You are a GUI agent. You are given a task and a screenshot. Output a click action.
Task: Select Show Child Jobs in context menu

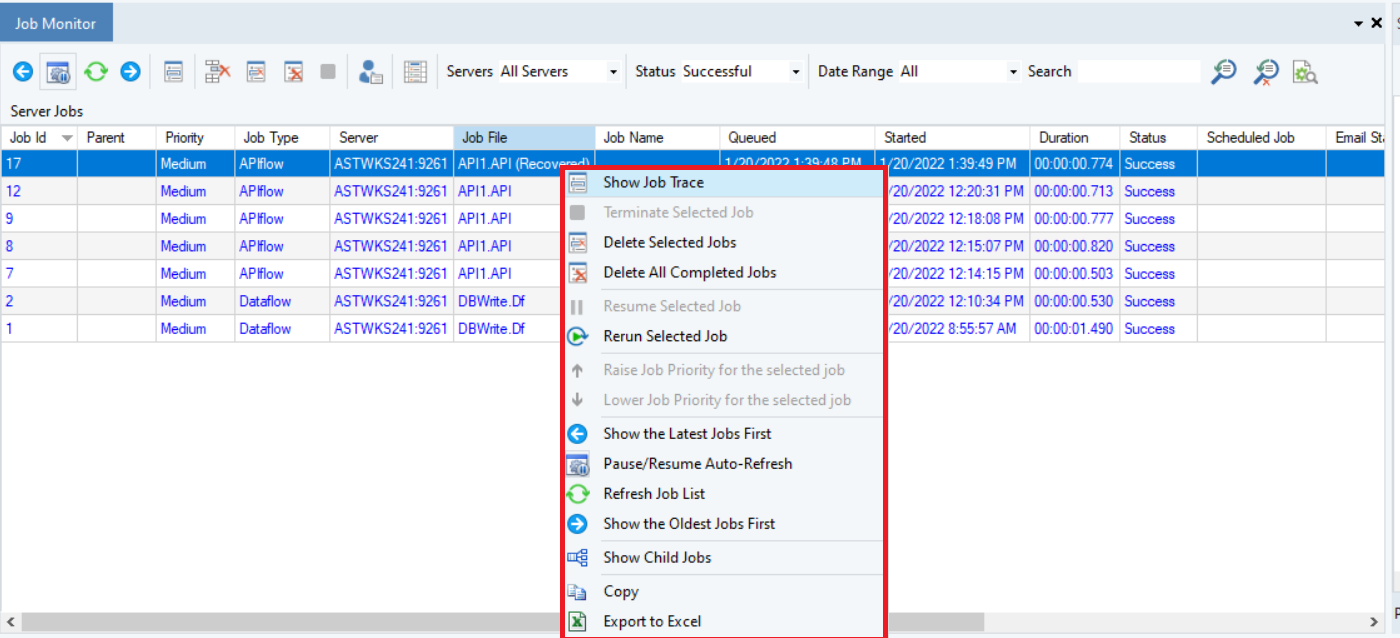click(657, 557)
